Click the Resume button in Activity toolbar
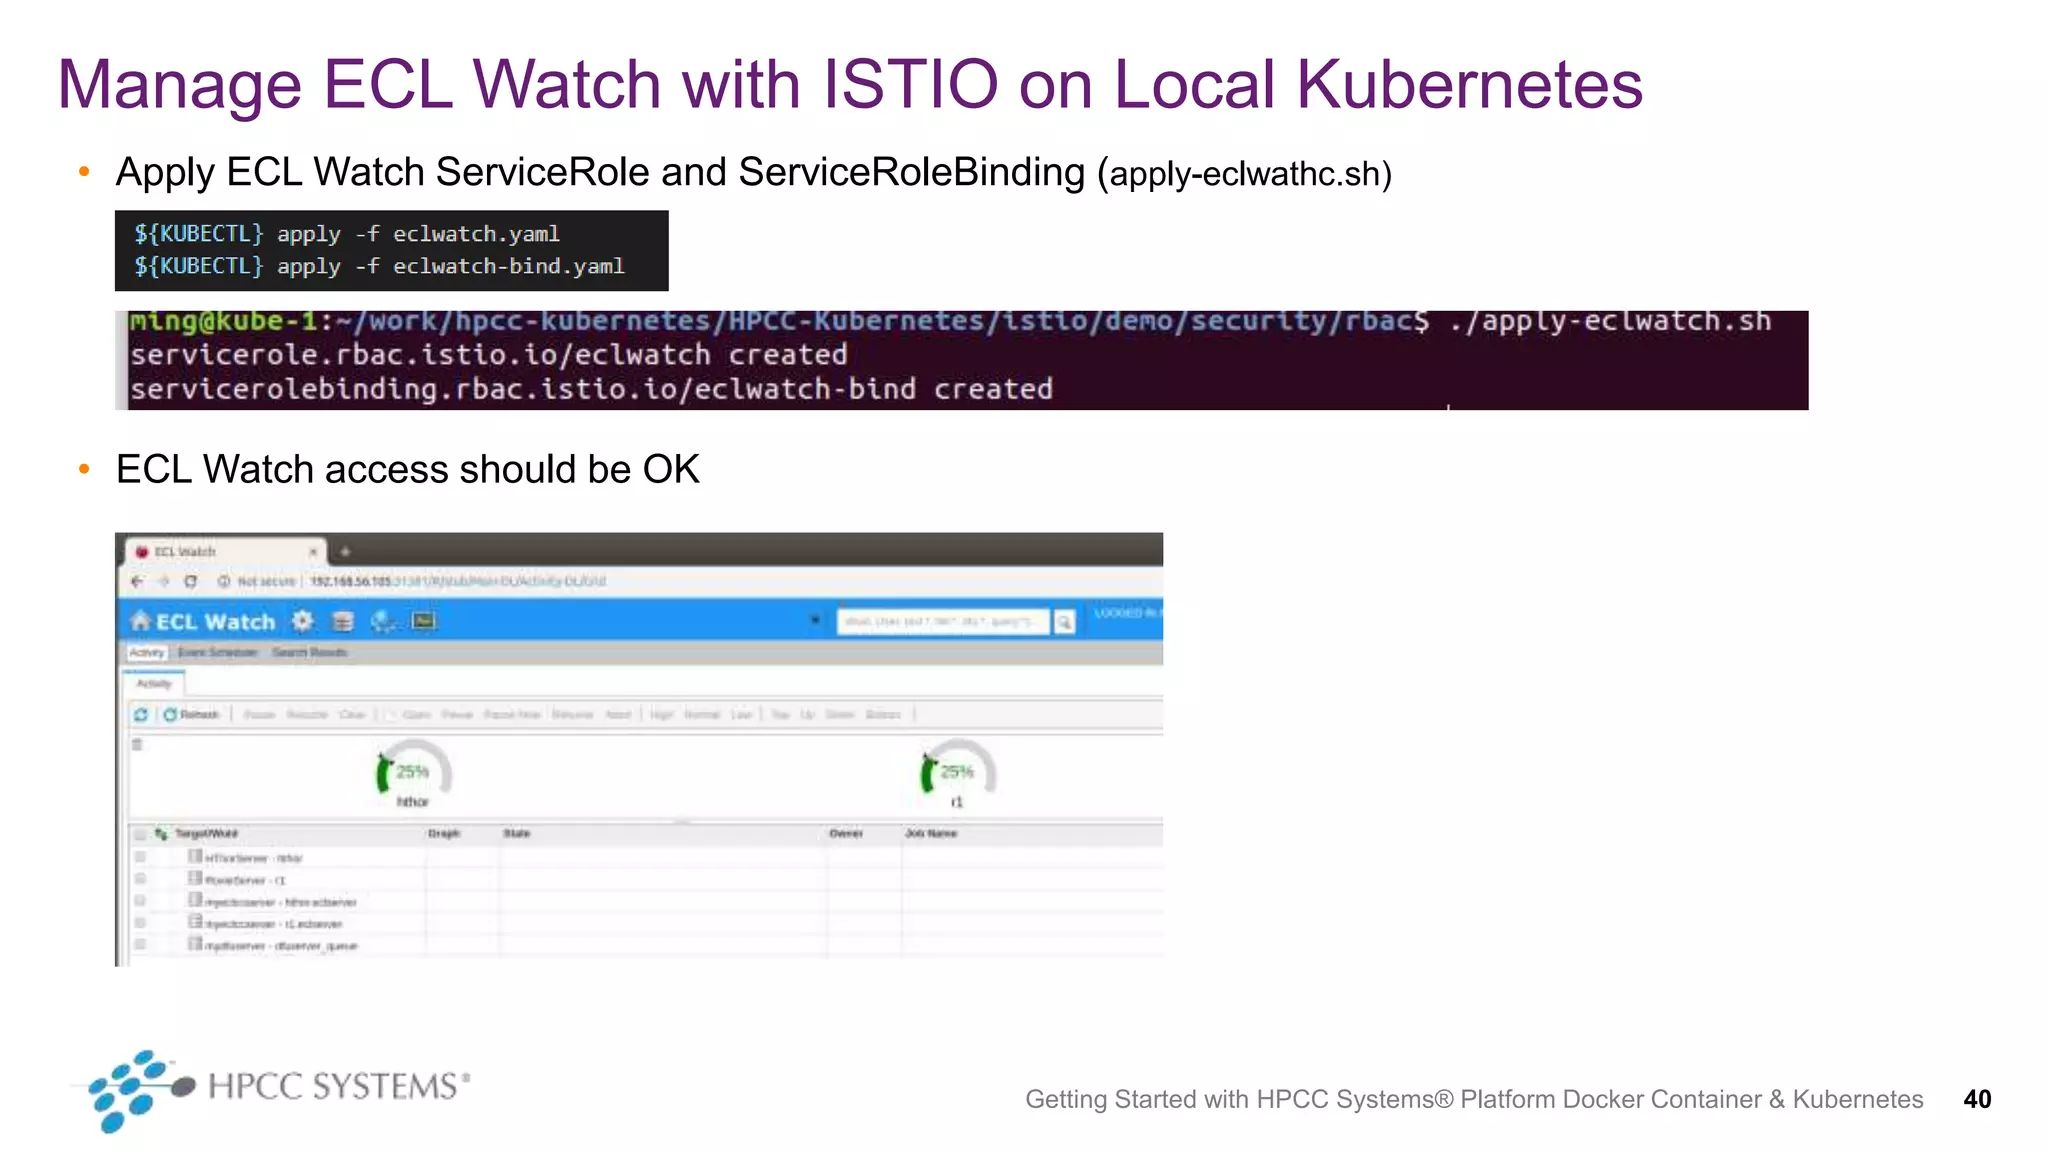 307,714
